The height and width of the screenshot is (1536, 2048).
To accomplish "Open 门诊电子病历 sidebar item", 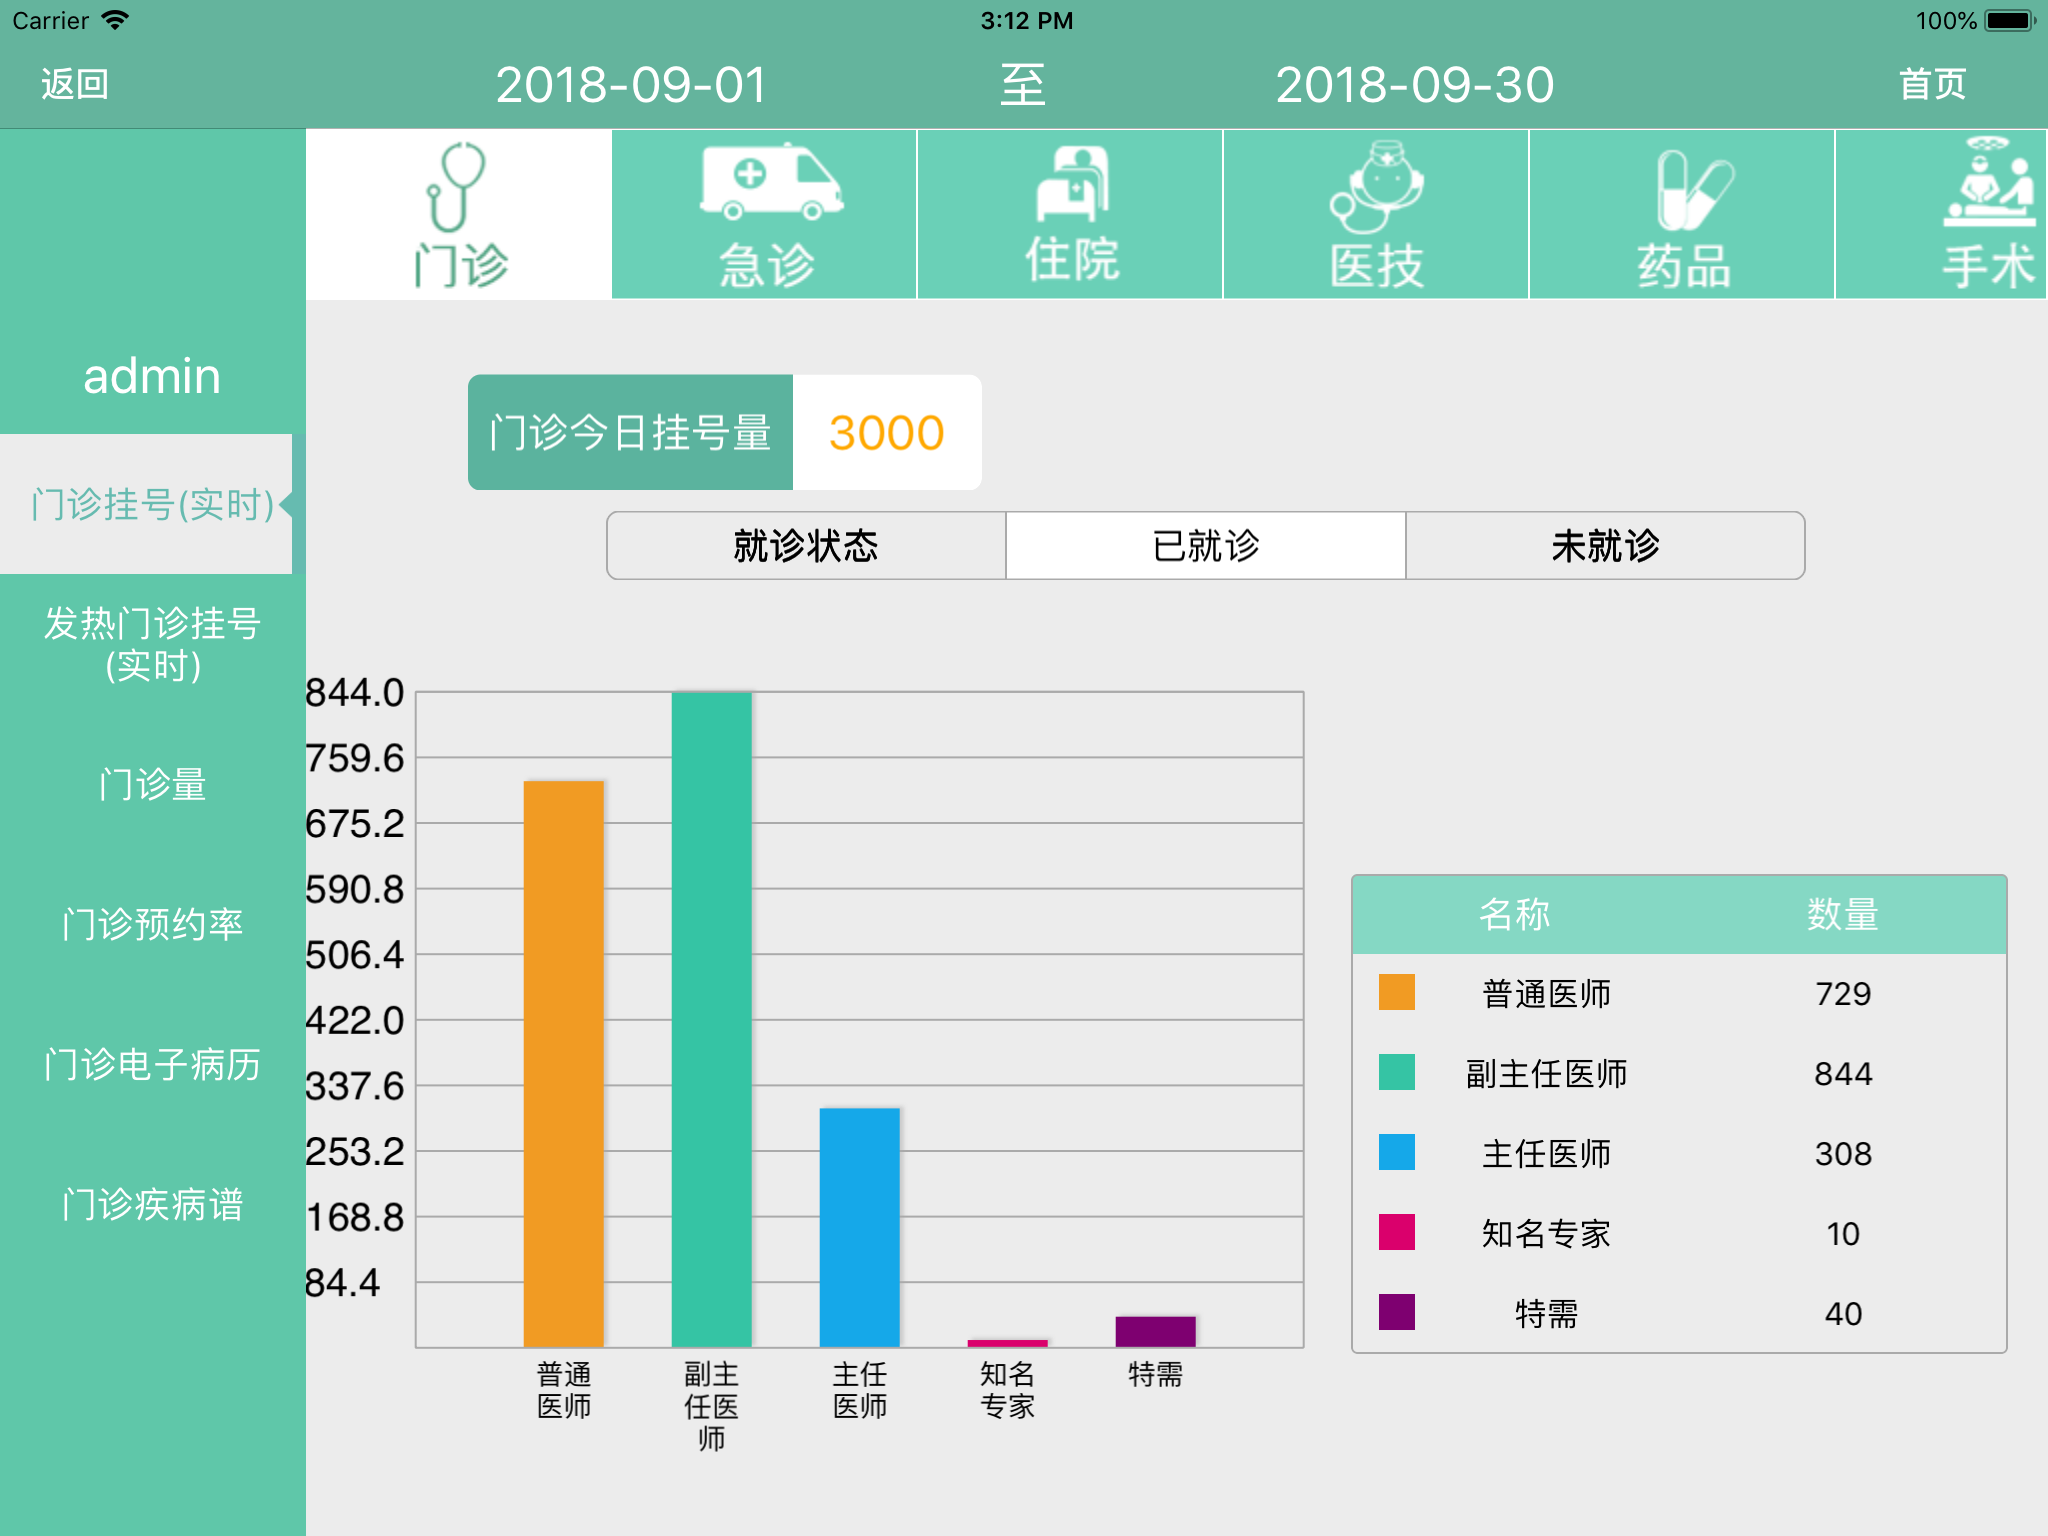I will coord(152,1064).
